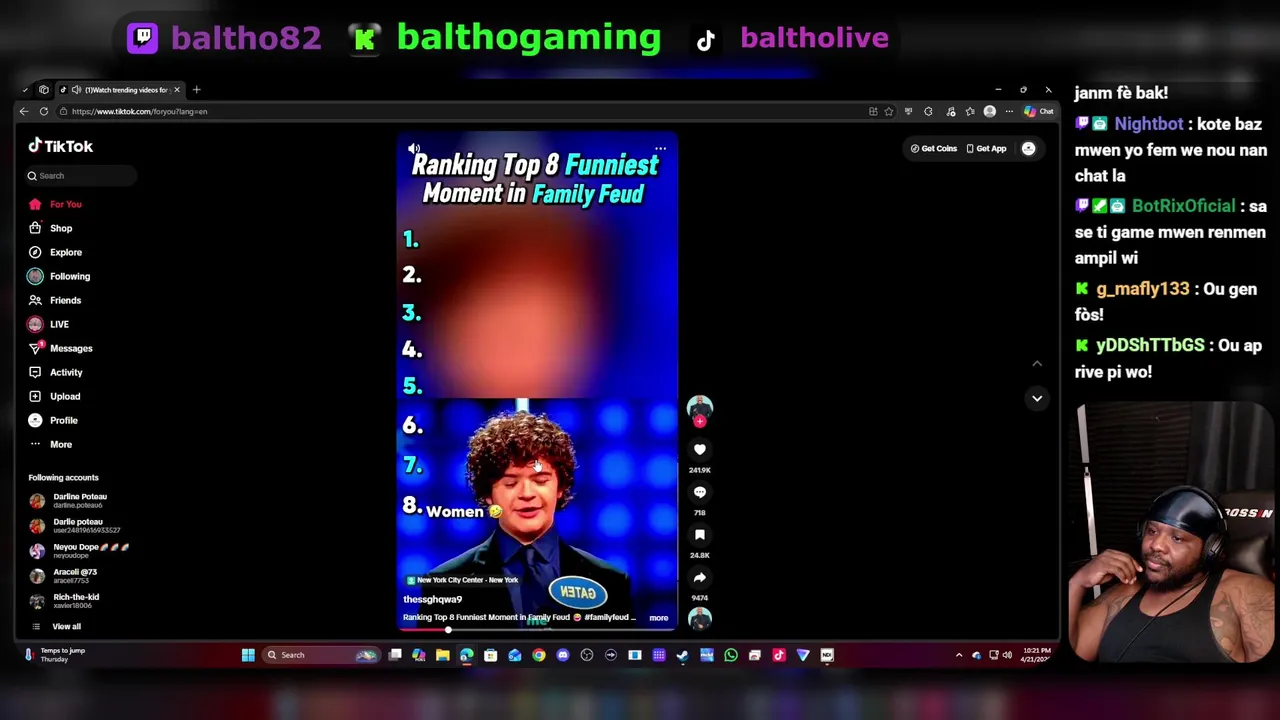Click the browser address bar
The width and height of the screenshot is (1280, 720).
pyautogui.click(x=460, y=112)
